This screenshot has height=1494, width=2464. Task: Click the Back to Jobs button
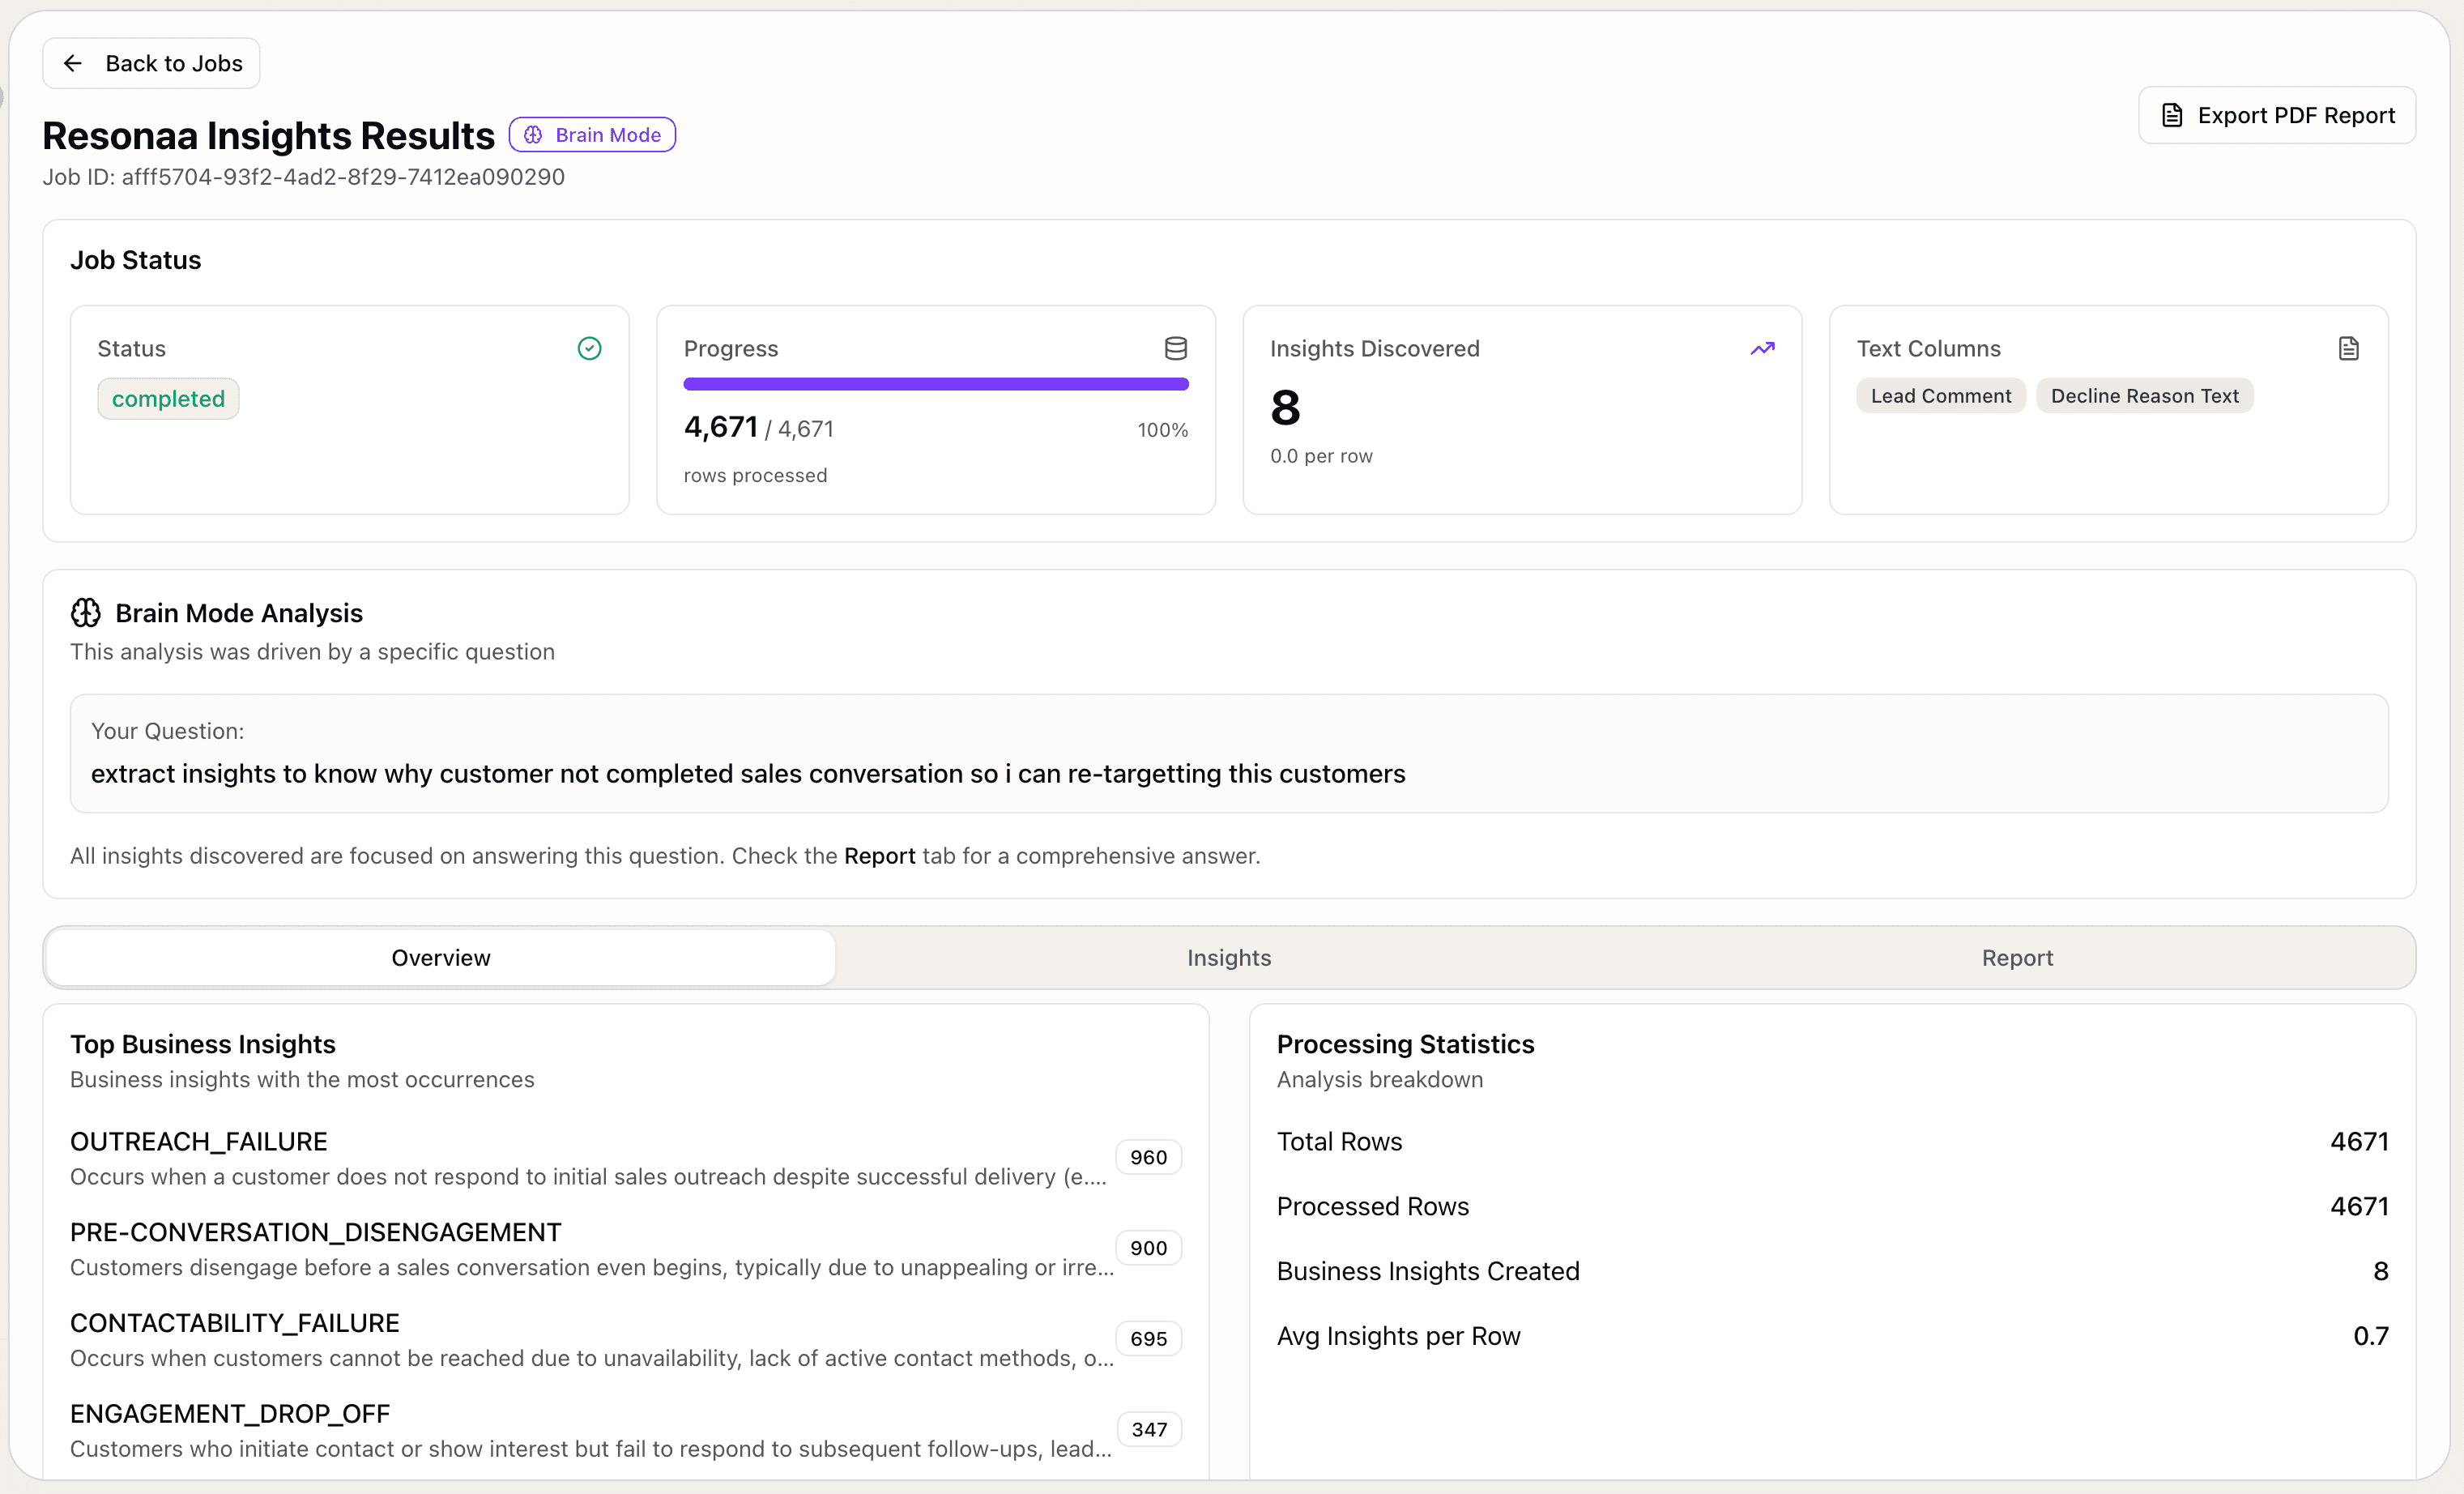point(150,62)
